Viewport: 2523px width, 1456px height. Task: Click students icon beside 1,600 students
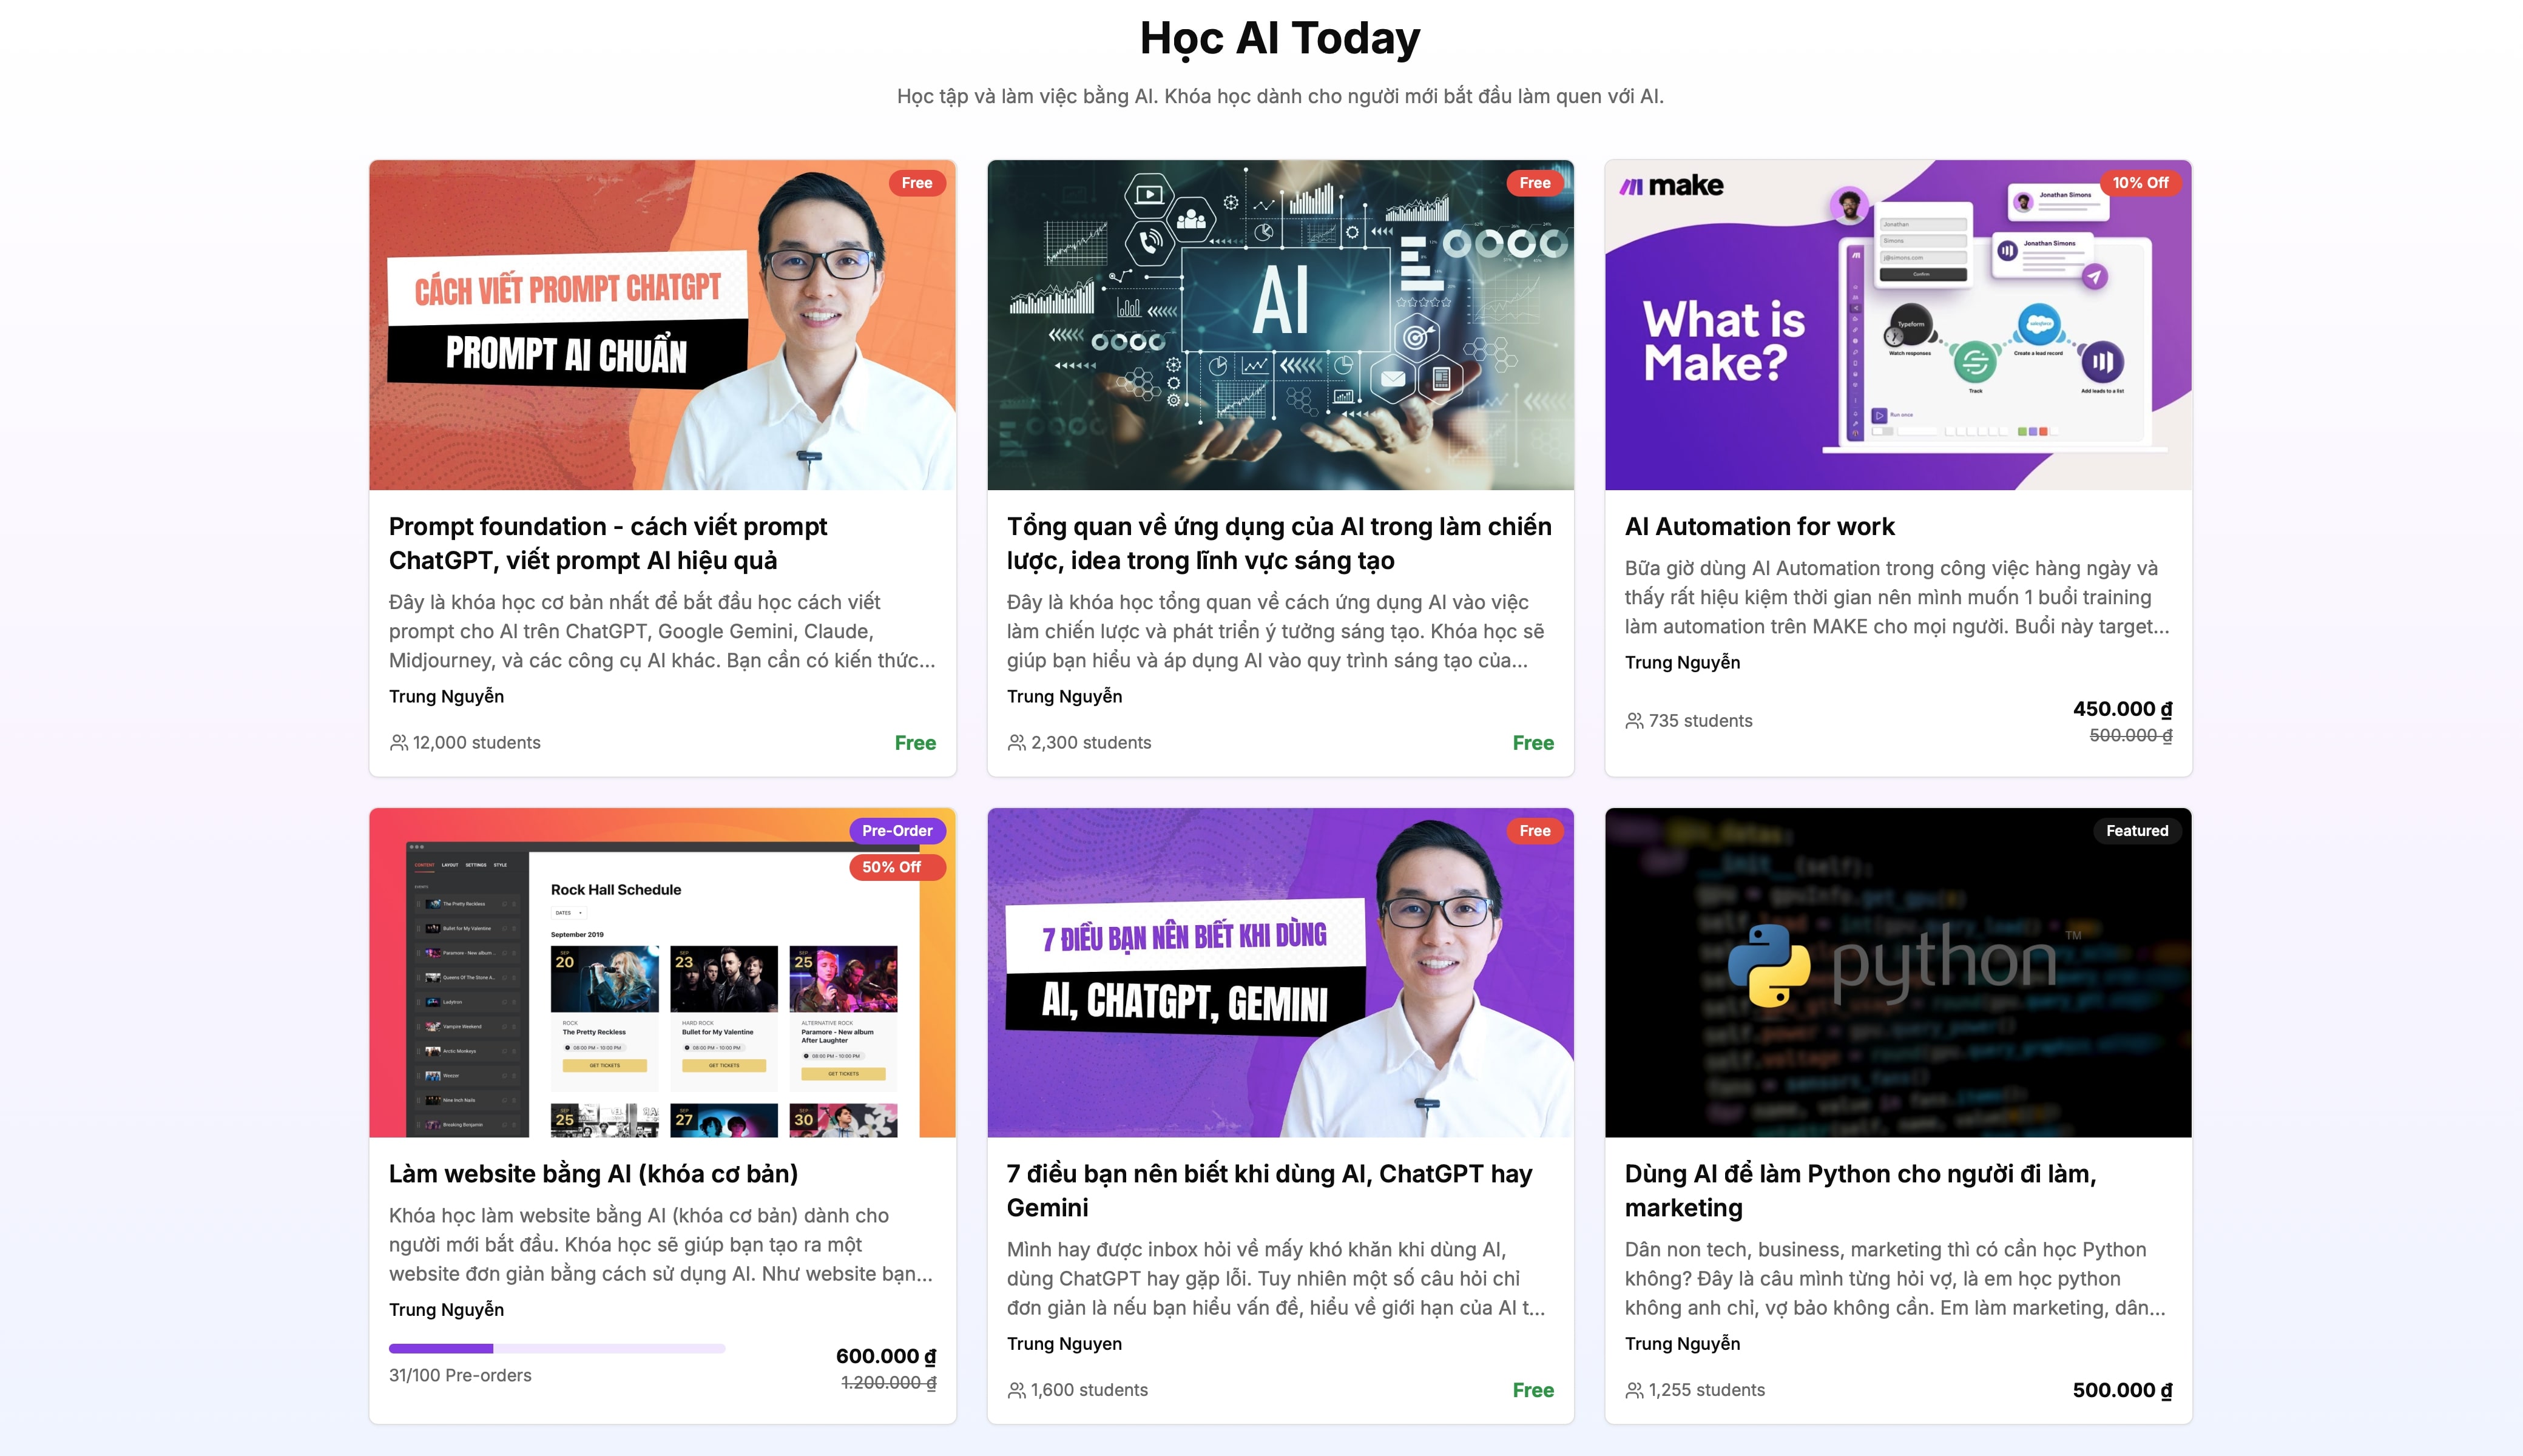point(1016,1390)
